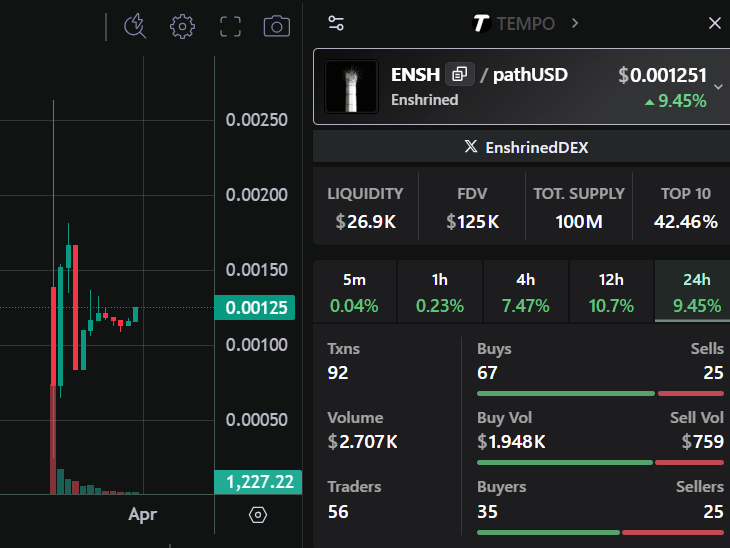Select the 24h timeframe tab
This screenshot has width=730, height=548.
pos(693,291)
